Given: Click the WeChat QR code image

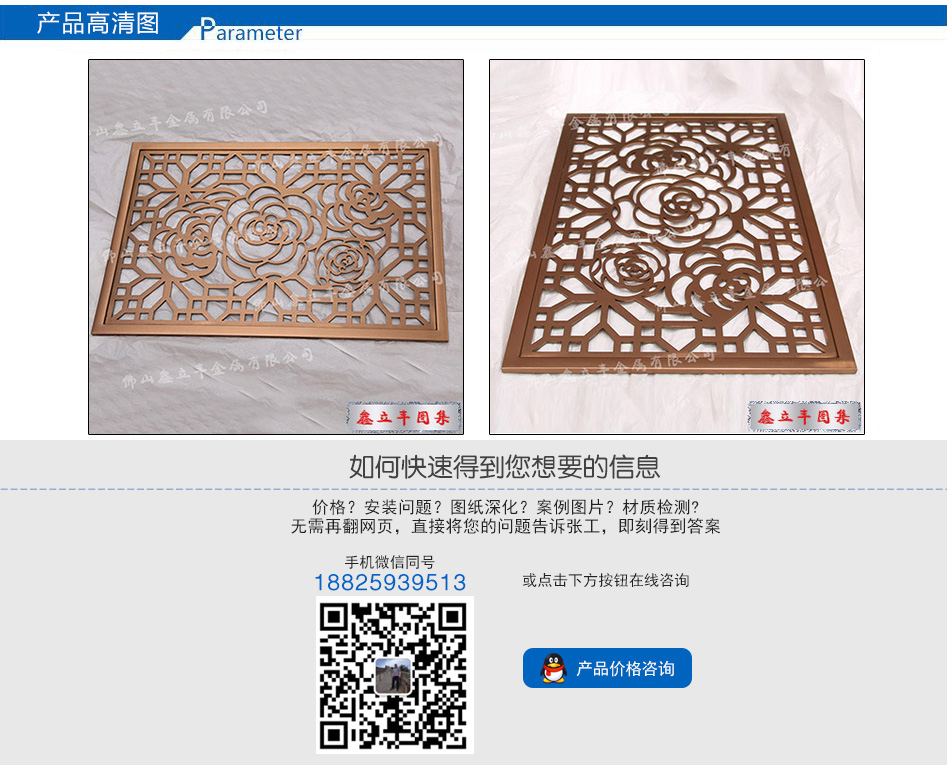Looking at the screenshot, I should pos(394,675).
